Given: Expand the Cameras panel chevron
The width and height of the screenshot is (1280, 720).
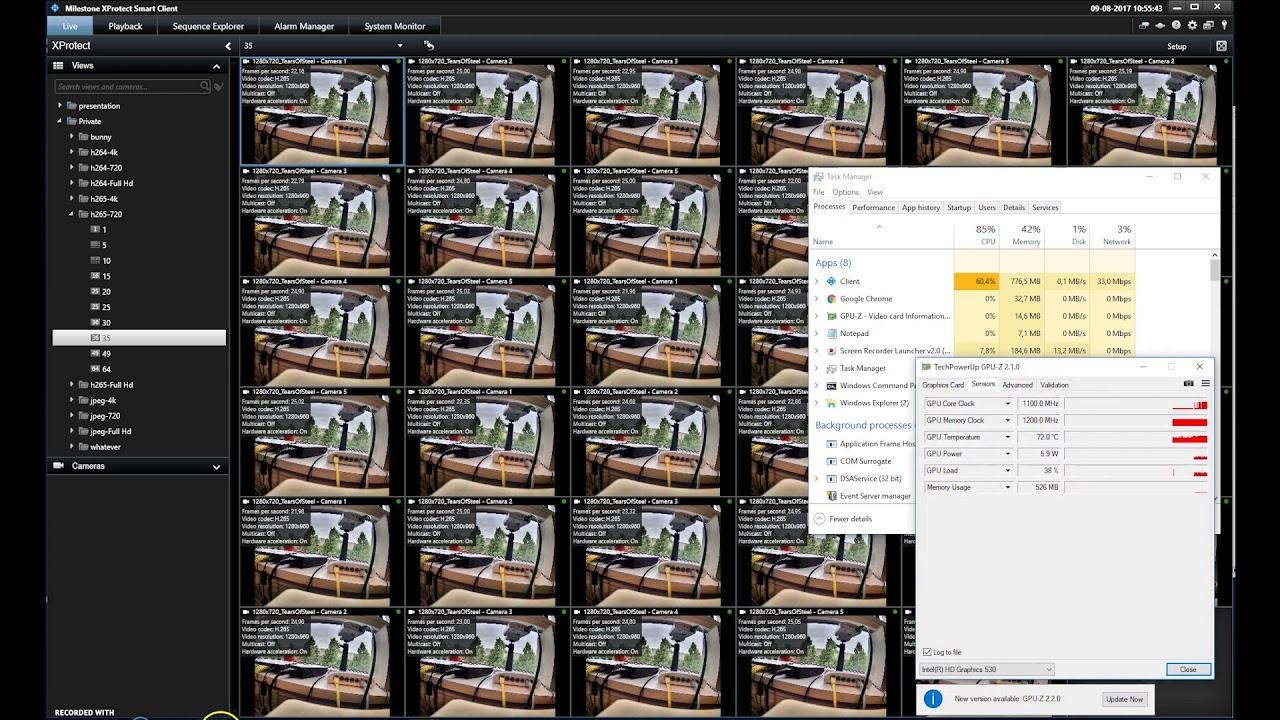Looking at the screenshot, I should 216,466.
